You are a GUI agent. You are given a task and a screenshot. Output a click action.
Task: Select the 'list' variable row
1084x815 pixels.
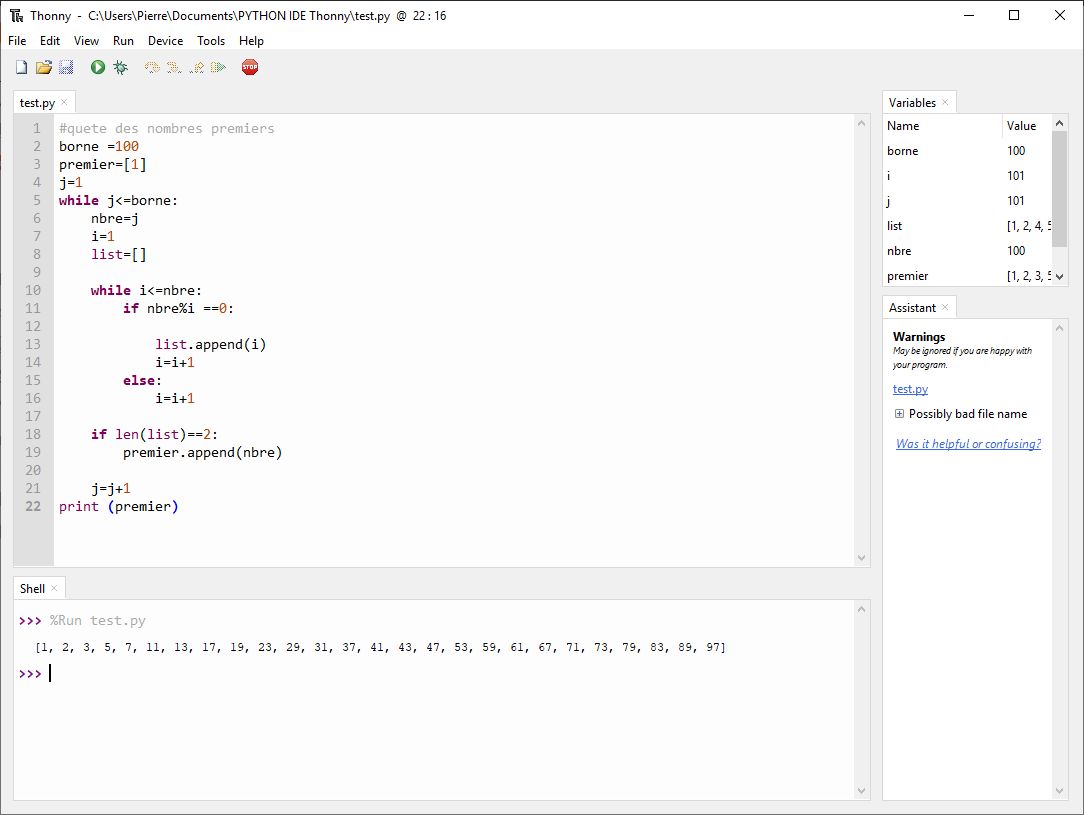[x=967, y=225]
